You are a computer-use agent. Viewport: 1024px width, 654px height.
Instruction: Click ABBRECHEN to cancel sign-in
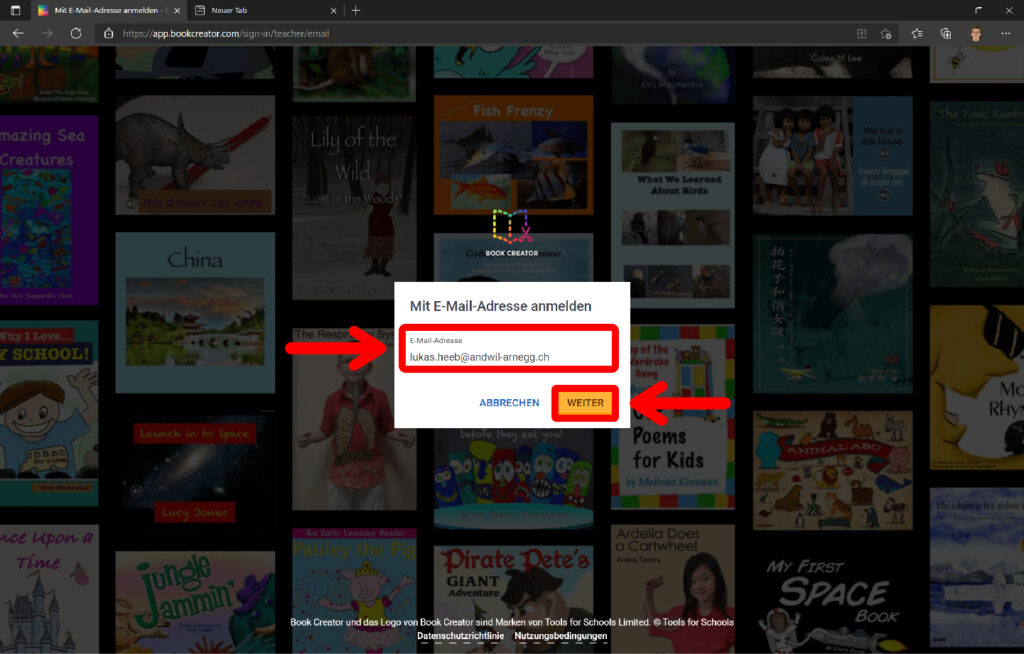coord(509,403)
